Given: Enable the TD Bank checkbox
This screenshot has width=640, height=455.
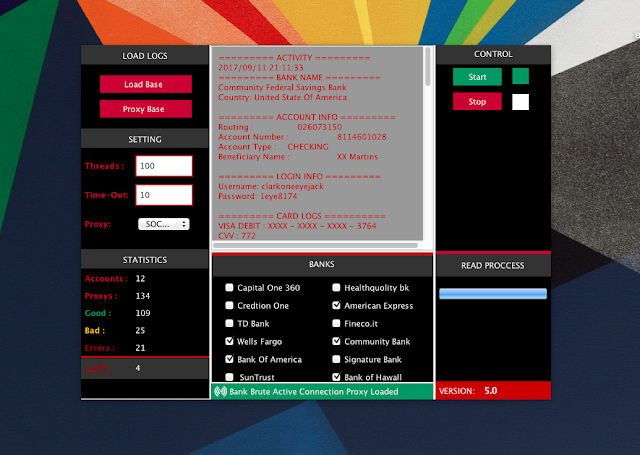Looking at the screenshot, I should pos(229,324).
